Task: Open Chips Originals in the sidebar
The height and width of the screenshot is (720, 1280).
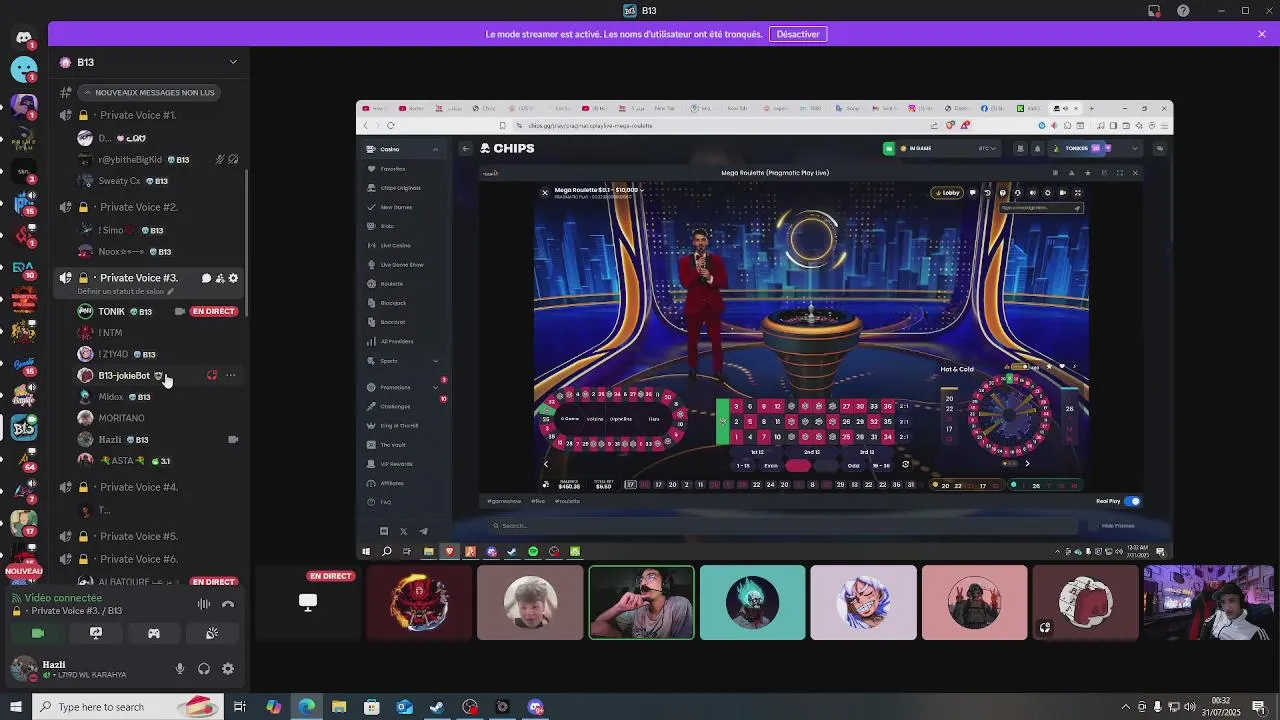Action: click(x=400, y=188)
